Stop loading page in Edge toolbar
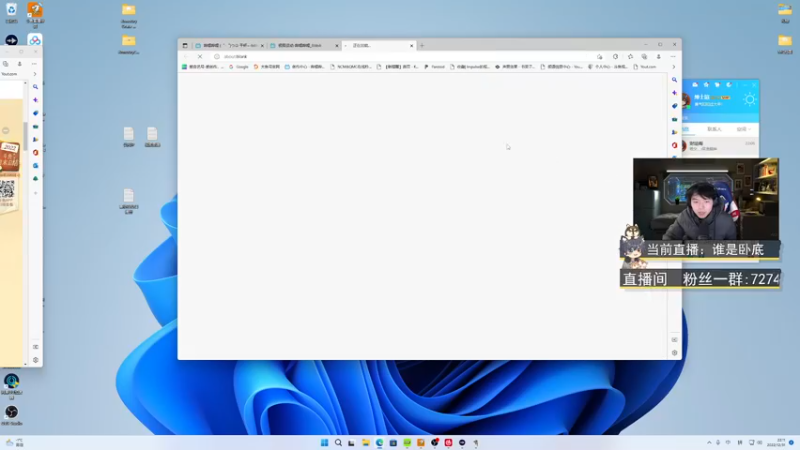The image size is (800, 450). point(200,57)
